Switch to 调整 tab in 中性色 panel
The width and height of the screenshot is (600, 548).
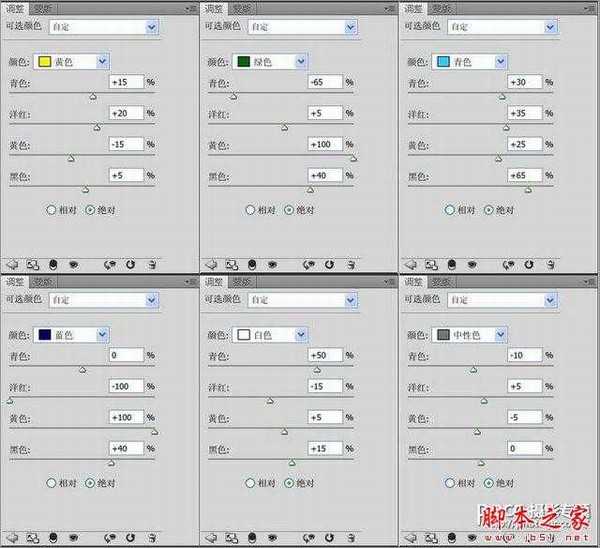tap(413, 282)
